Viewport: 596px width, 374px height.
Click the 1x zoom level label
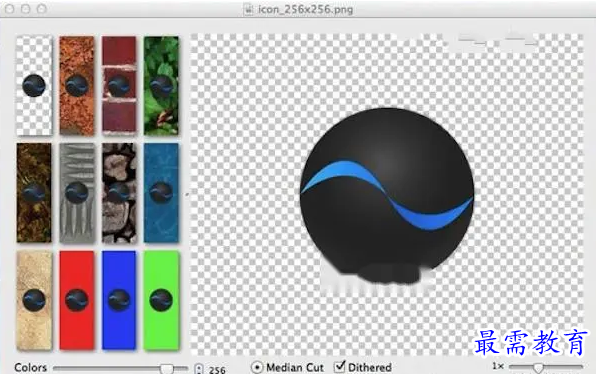[498, 366]
